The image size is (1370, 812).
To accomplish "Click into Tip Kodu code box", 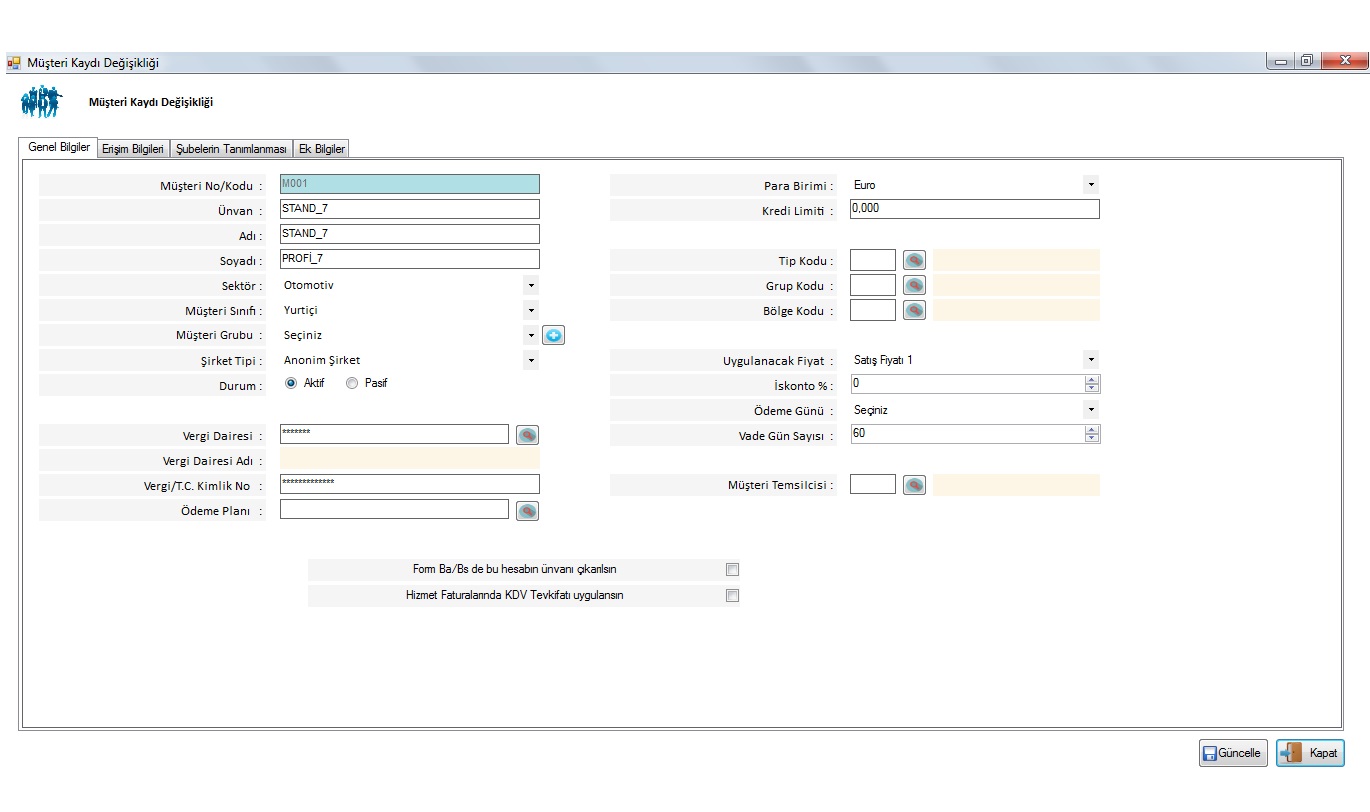I will click(873, 260).
